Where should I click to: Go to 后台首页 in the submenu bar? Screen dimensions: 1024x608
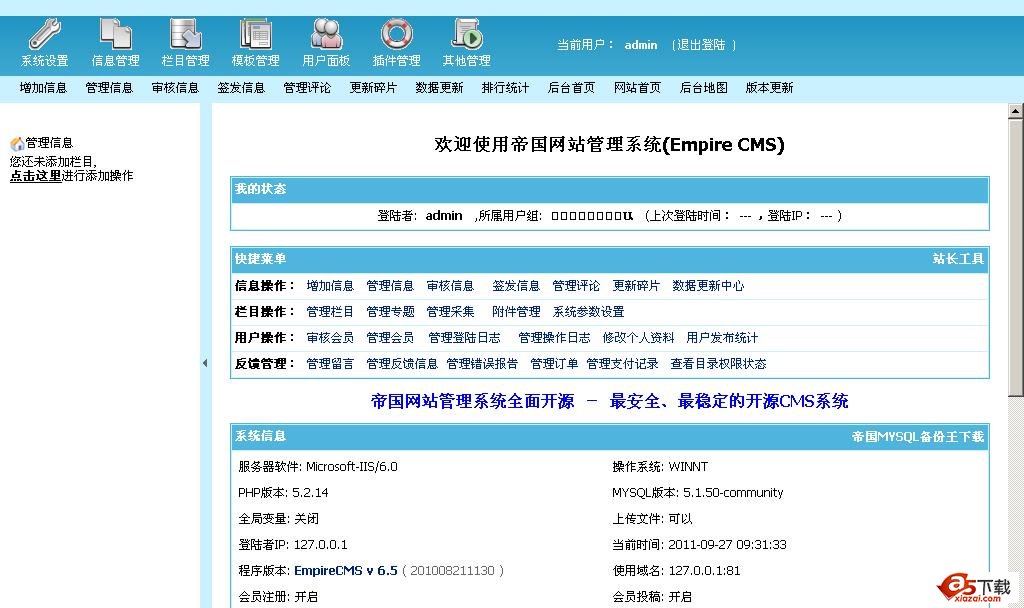(x=571, y=88)
